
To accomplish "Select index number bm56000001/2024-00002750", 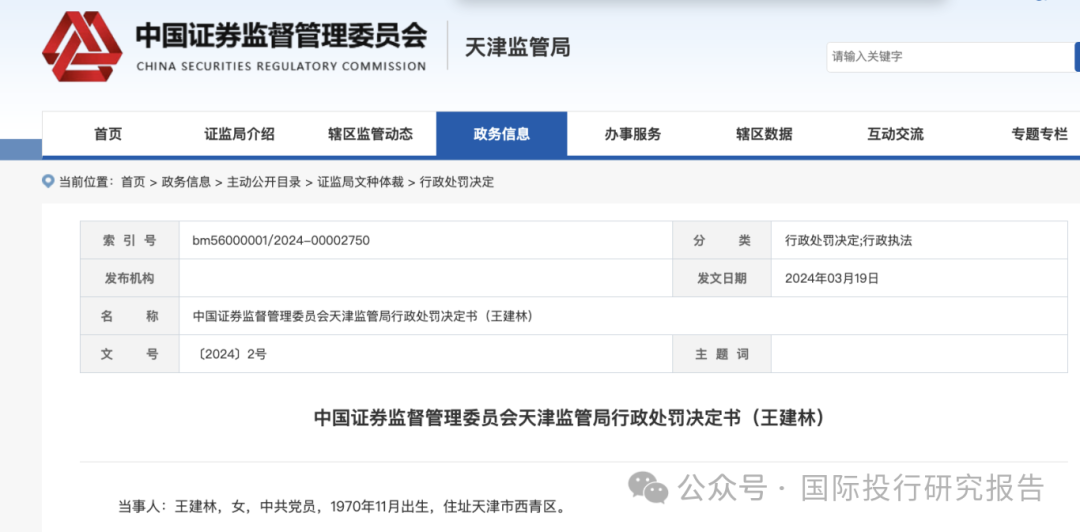I will (x=281, y=241).
